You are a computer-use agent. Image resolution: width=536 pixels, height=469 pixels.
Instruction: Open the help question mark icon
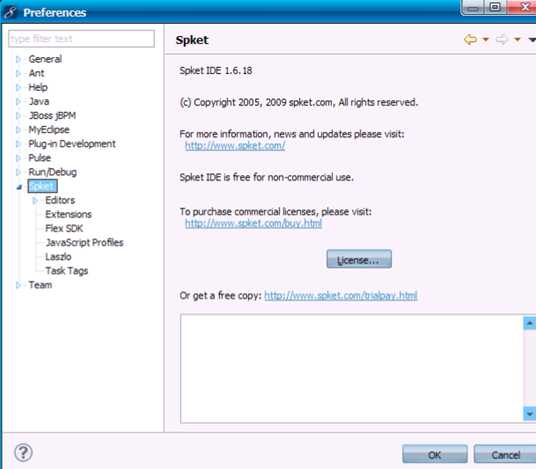pos(24,453)
